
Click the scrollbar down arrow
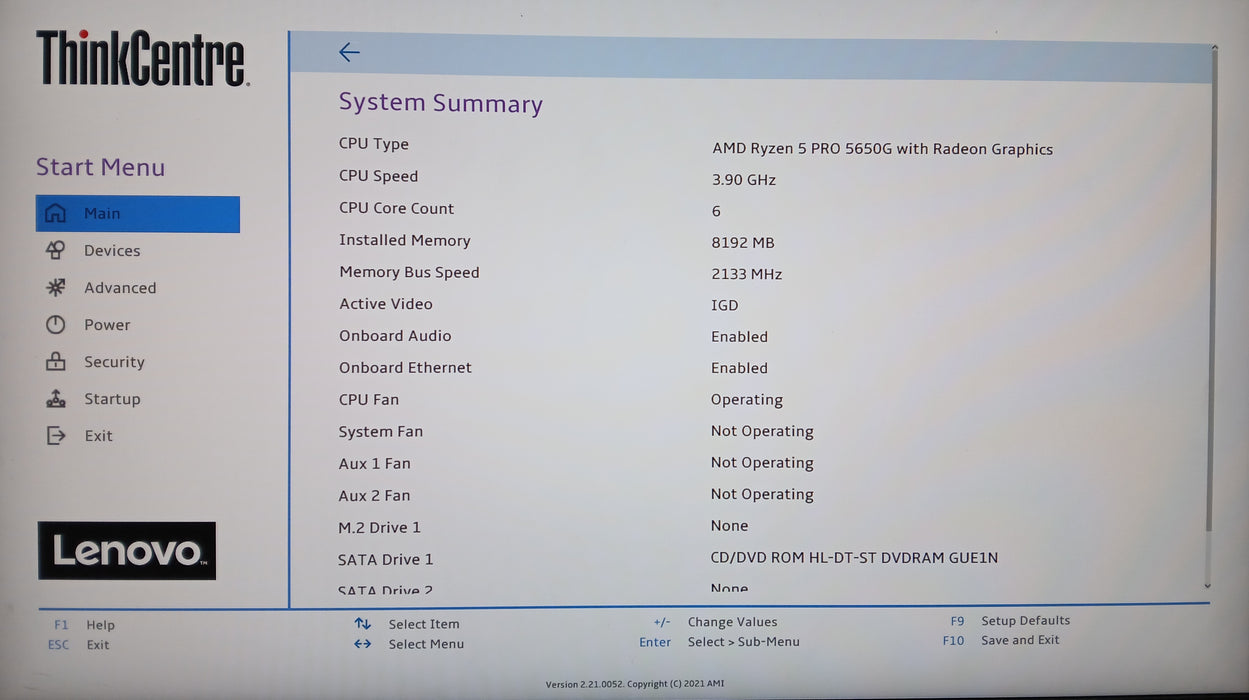point(1207,586)
